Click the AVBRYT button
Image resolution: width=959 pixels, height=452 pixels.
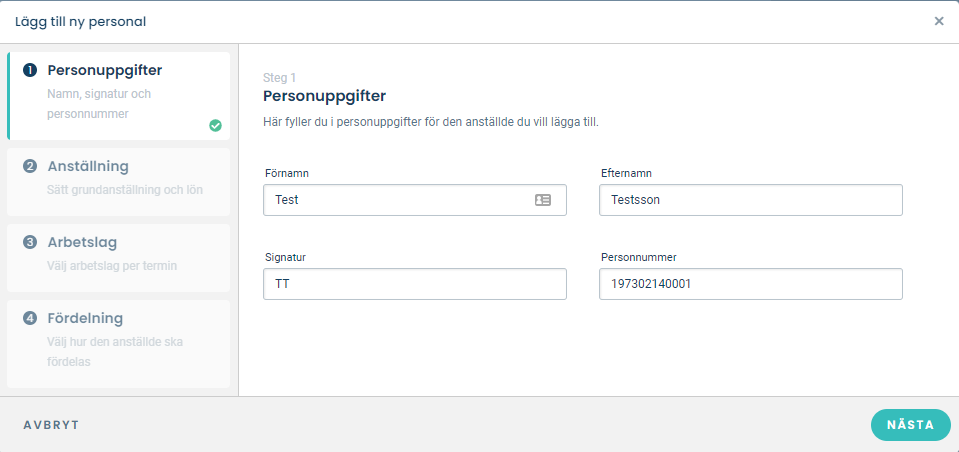pos(51,425)
